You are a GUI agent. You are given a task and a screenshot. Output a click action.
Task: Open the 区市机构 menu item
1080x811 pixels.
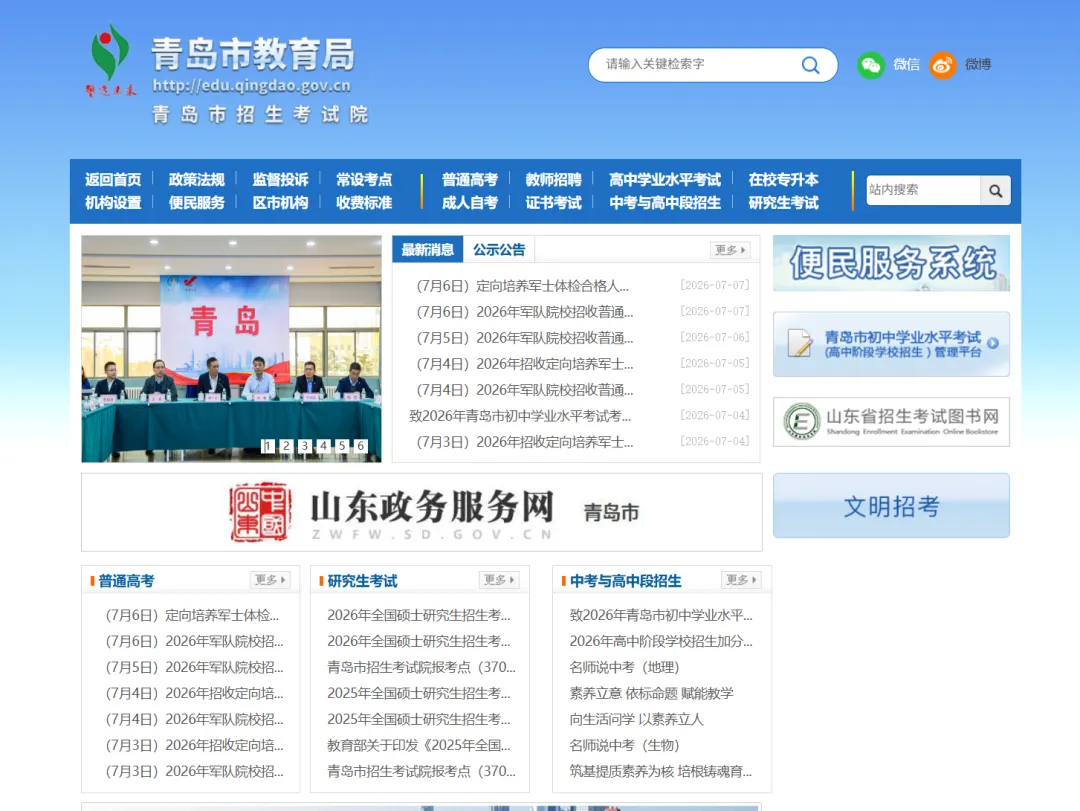[280, 203]
